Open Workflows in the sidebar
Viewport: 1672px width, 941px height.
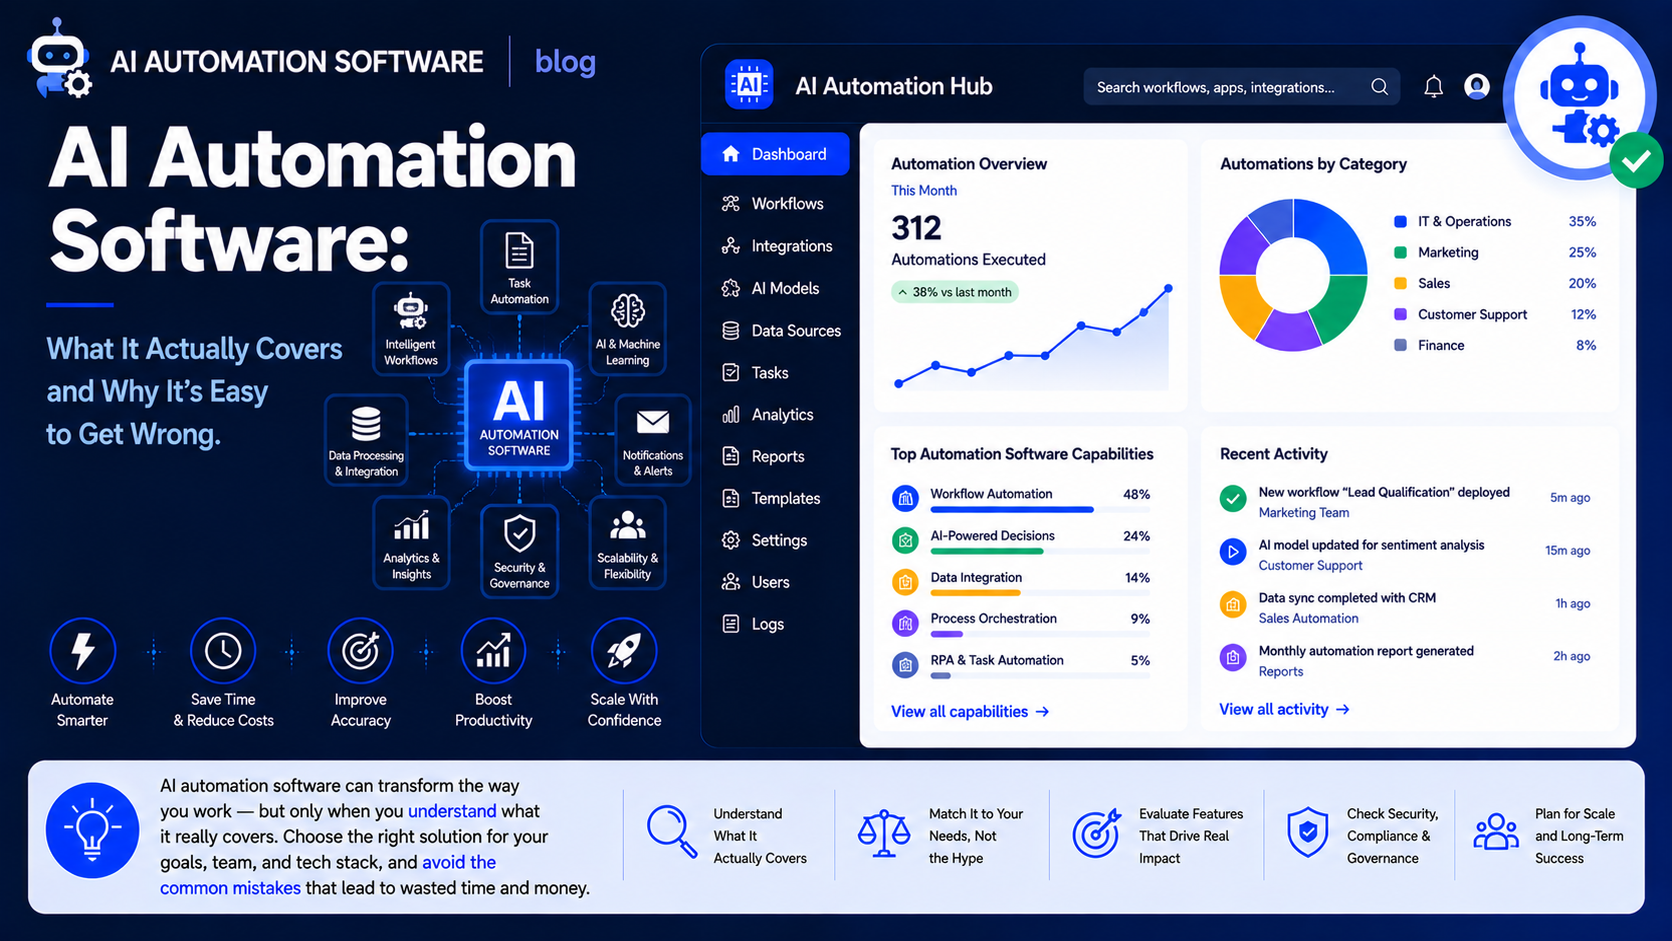pos(773,203)
